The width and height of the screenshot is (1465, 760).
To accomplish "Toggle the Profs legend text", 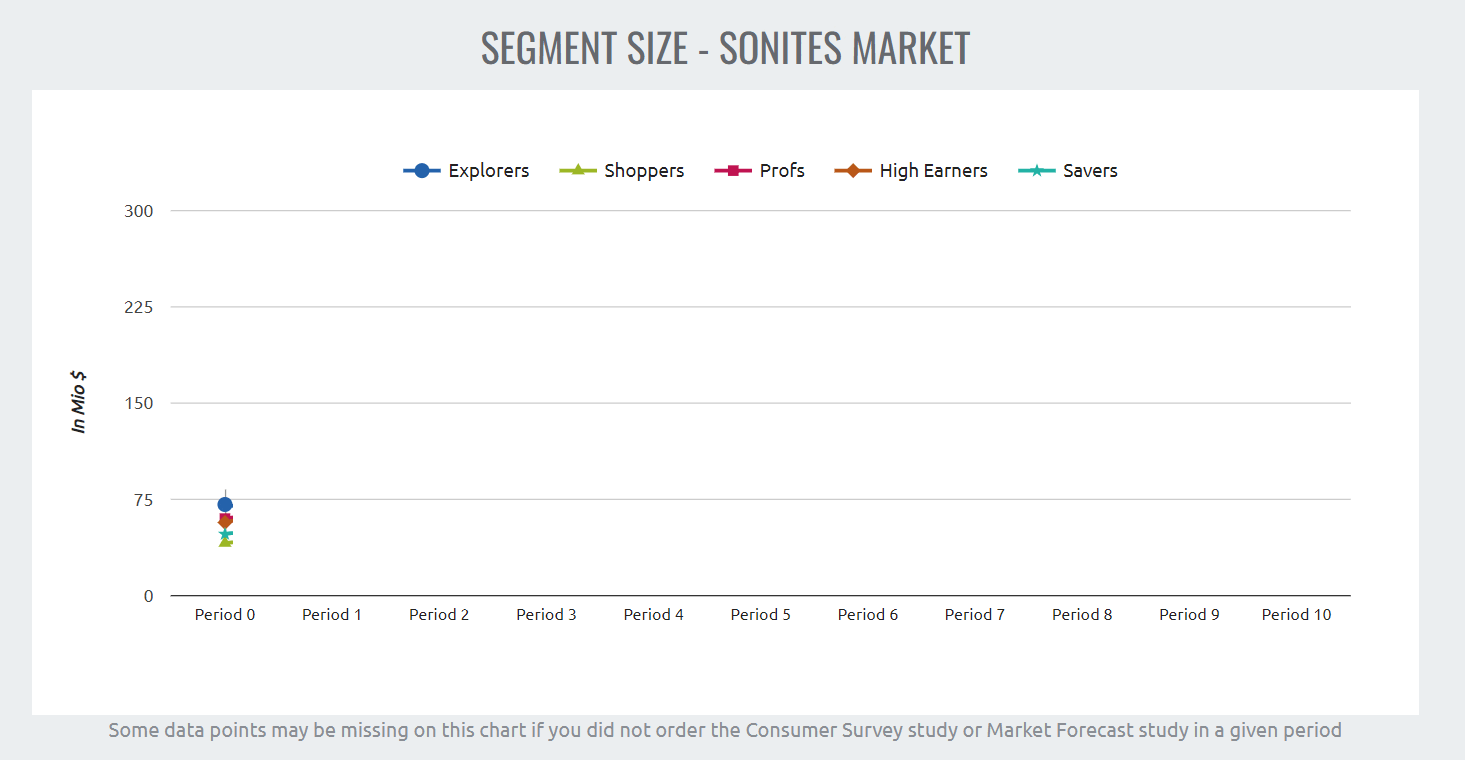I will pyautogui.click(x=782, y=171).
